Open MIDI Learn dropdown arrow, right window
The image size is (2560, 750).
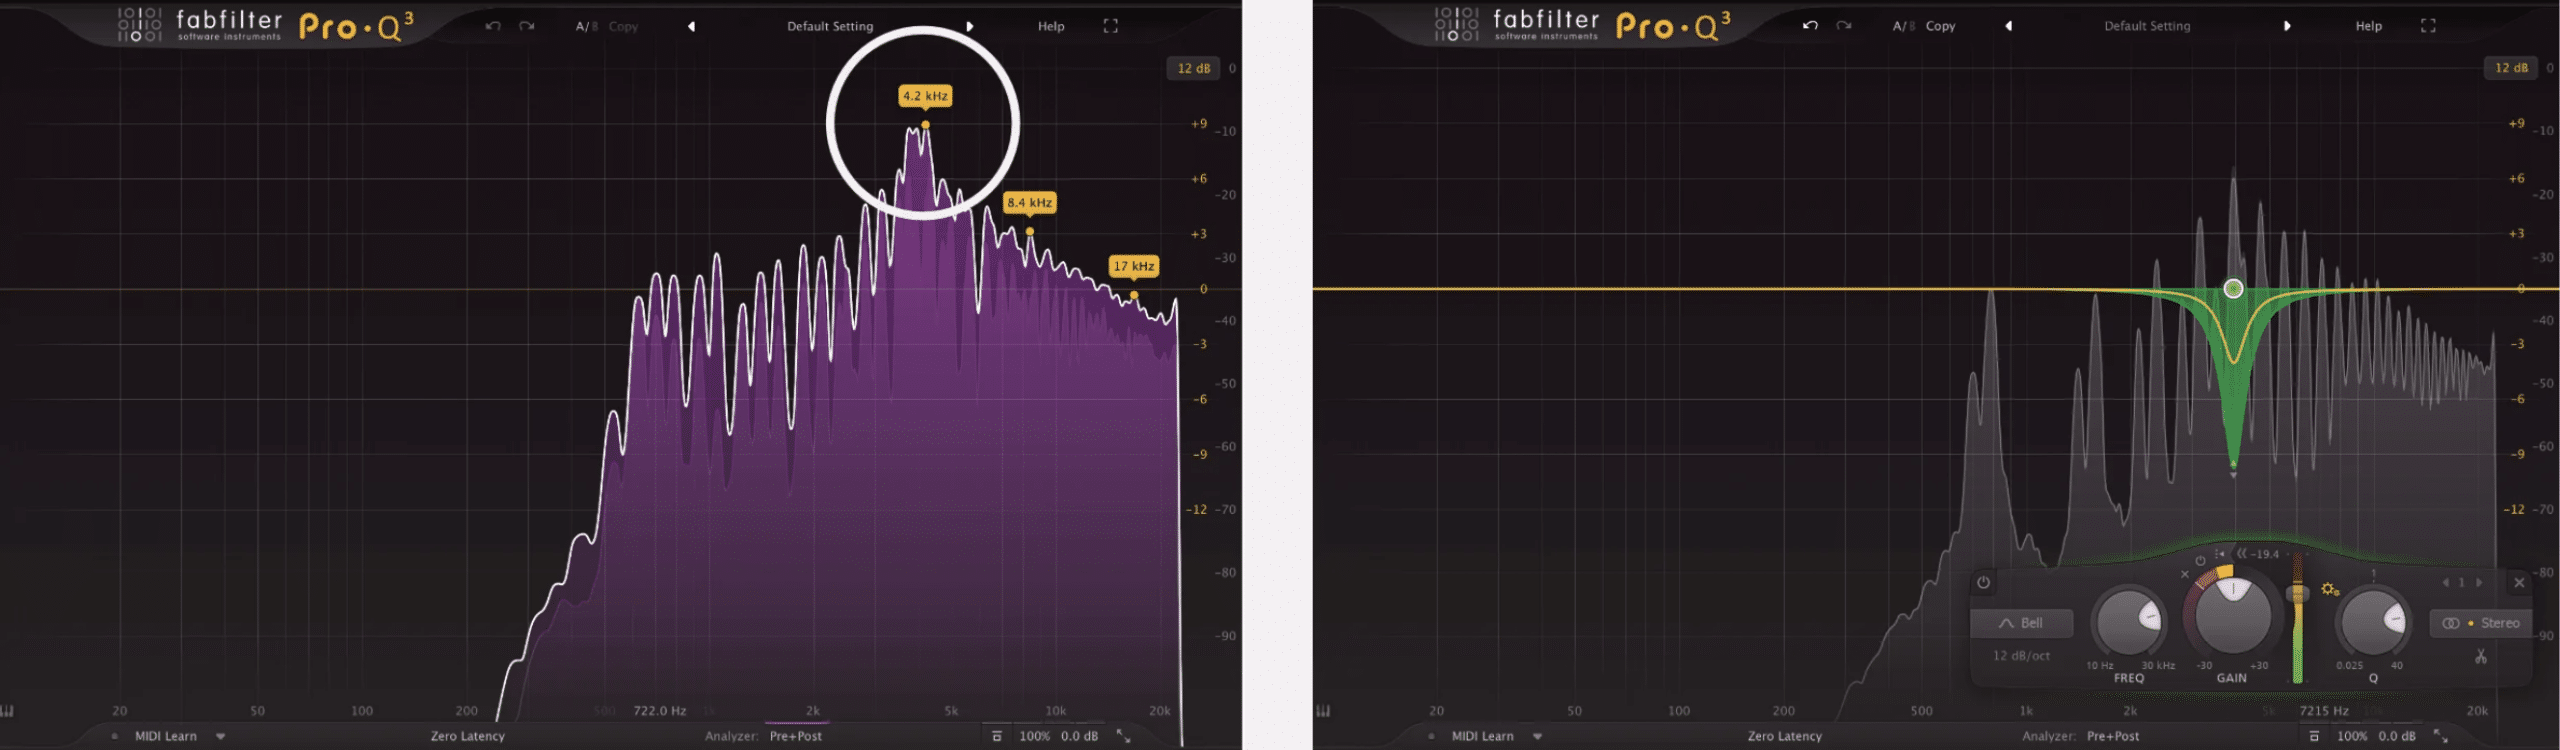click(x=1538, y=737)
